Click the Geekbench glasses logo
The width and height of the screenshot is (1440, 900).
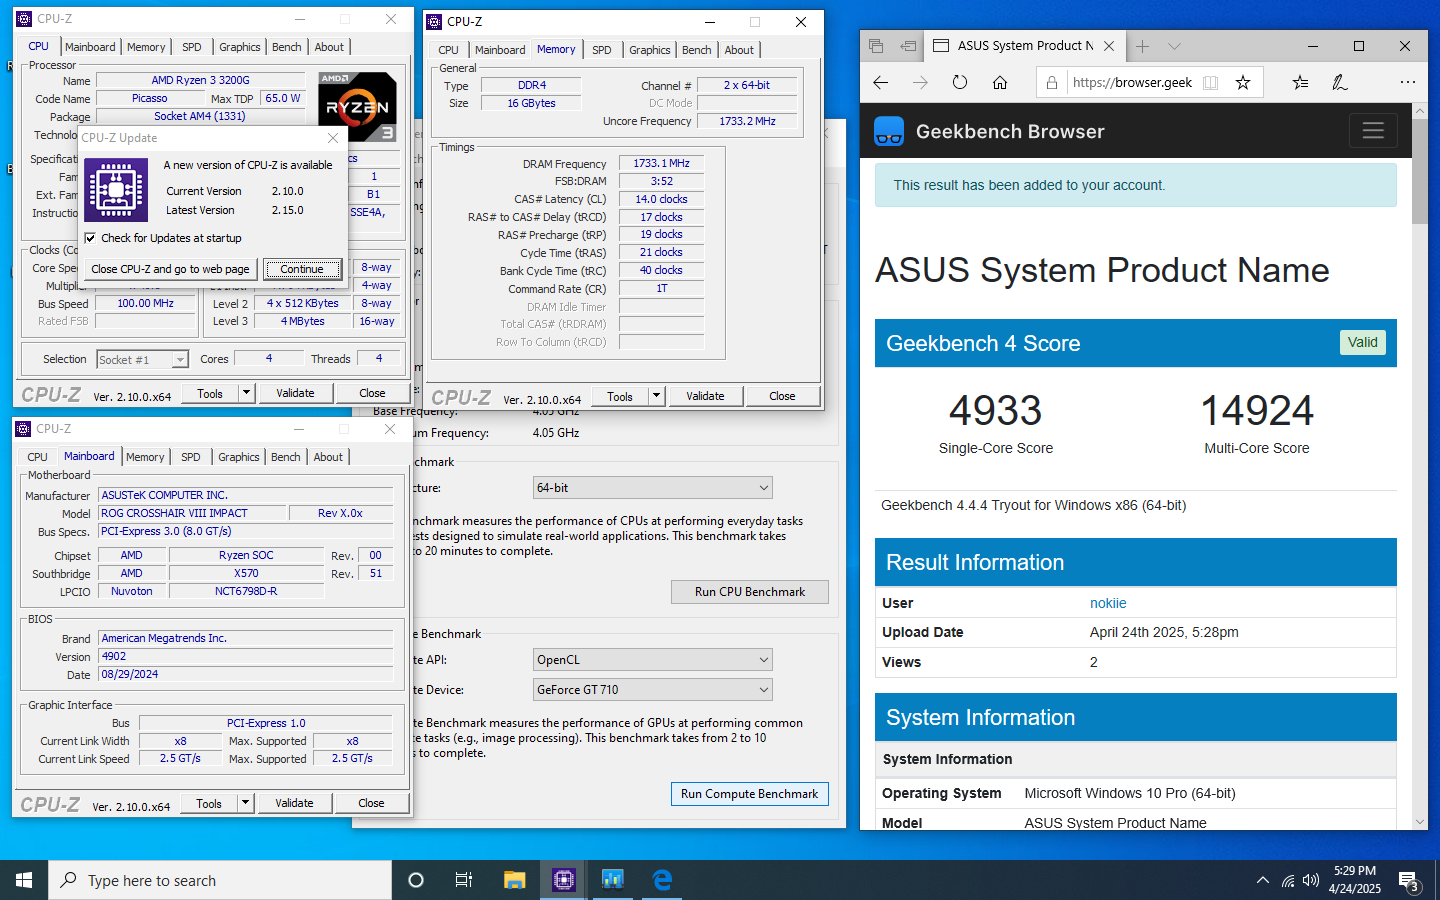click(x=889, y=131)
